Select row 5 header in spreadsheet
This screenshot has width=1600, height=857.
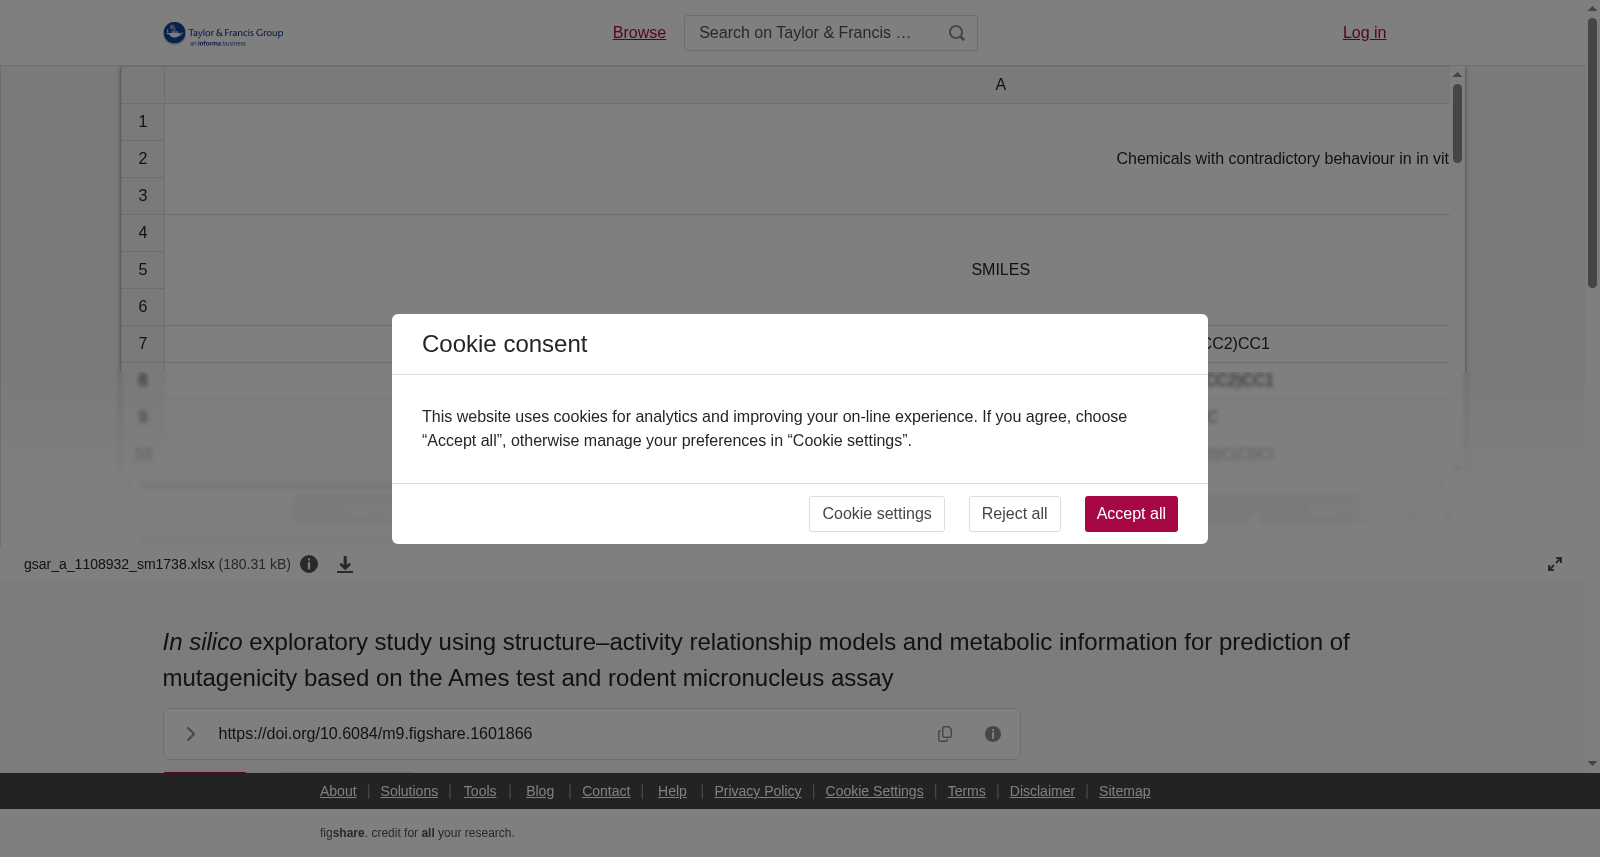pyautogui.click(x=143, y=270)
